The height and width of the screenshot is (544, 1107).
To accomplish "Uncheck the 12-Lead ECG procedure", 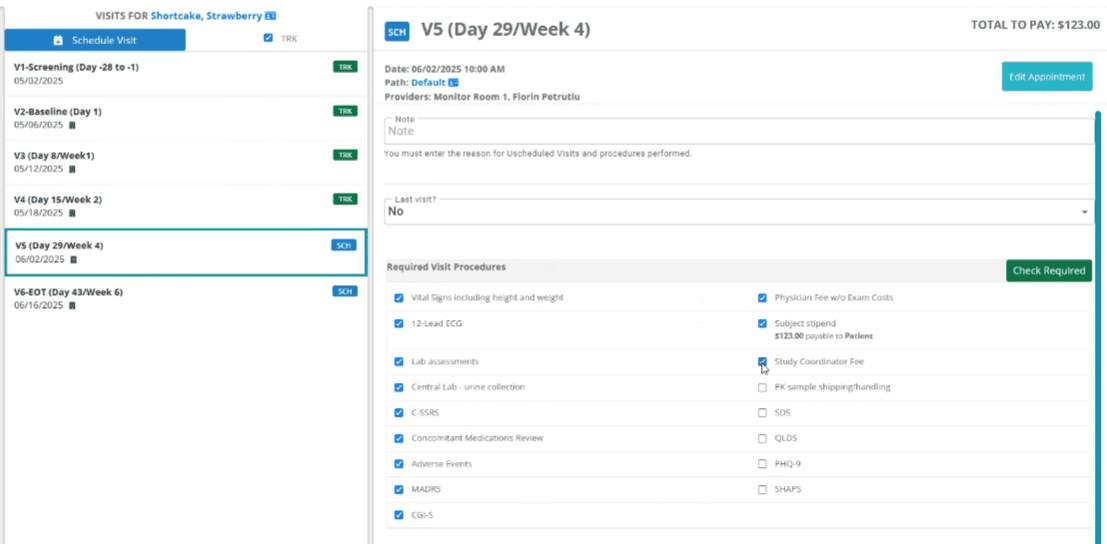I will click(x=399, y=324).
